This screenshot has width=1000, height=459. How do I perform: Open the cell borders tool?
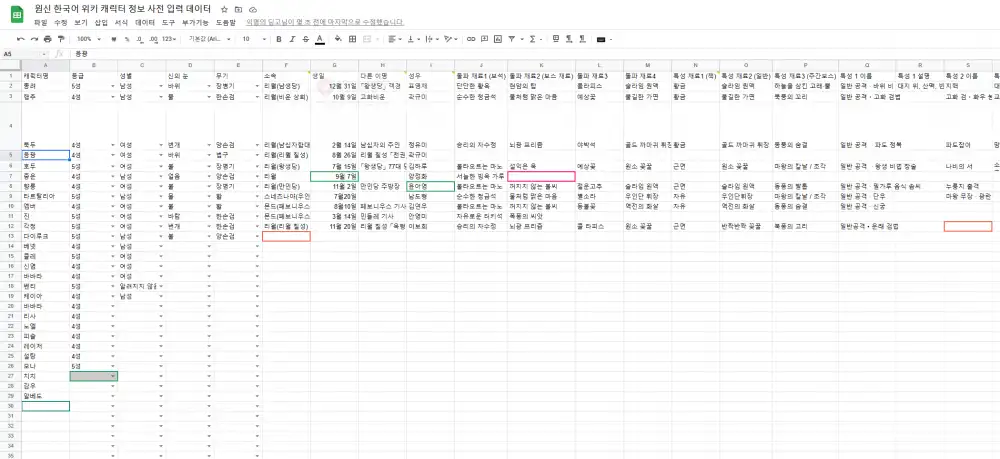click(353, 39)
